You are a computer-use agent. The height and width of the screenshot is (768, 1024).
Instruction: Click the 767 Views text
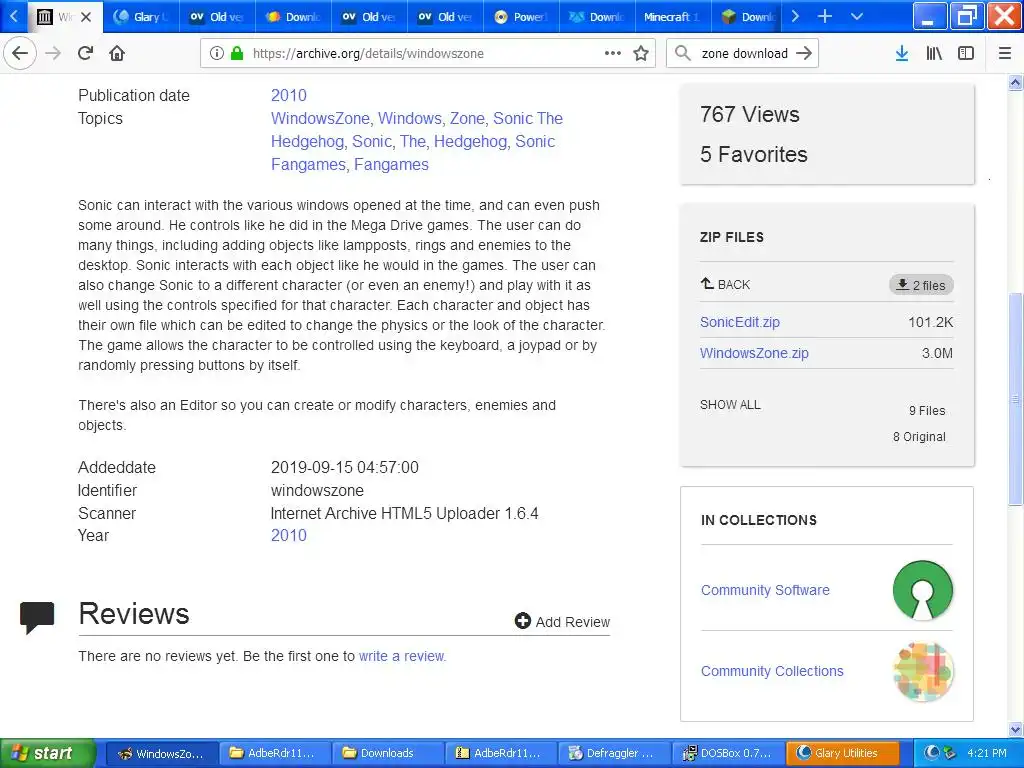[x=750, y=114]
